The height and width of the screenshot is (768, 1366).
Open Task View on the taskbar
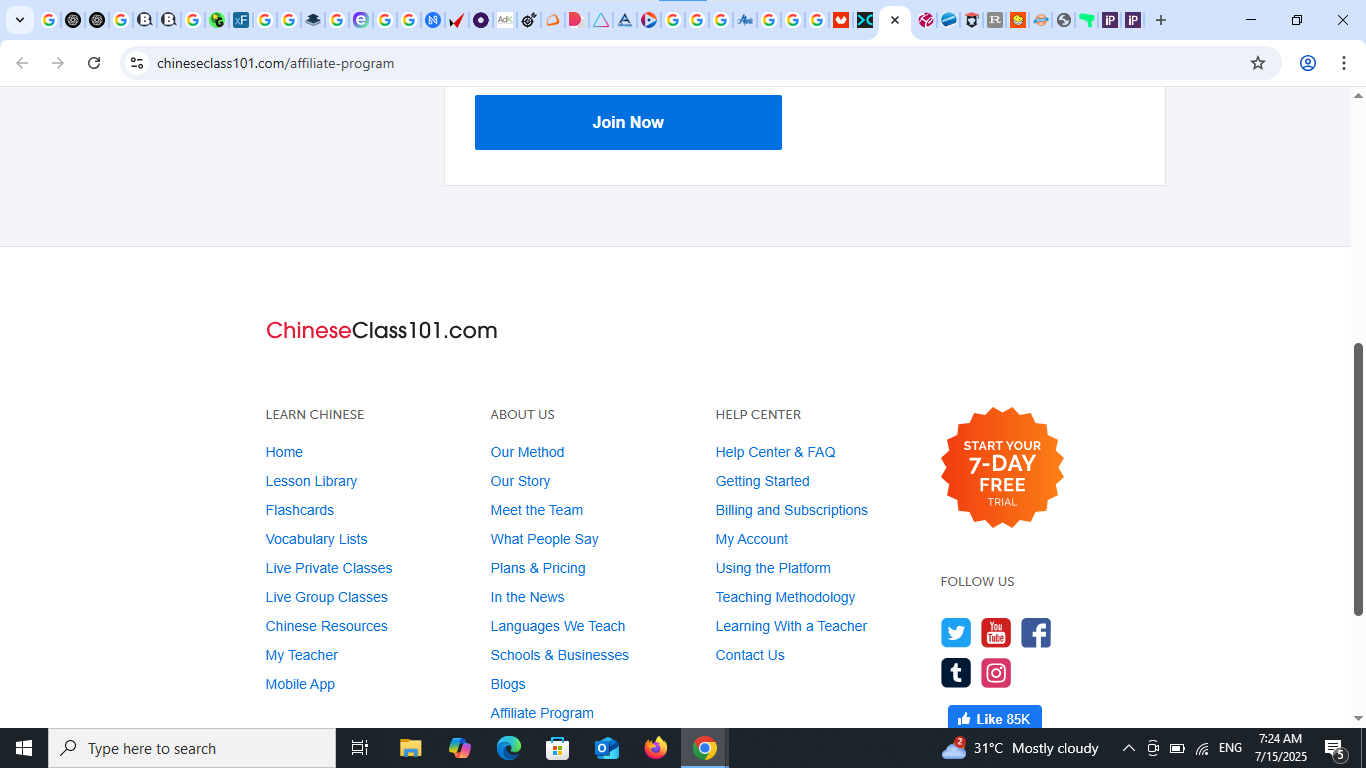360,748
